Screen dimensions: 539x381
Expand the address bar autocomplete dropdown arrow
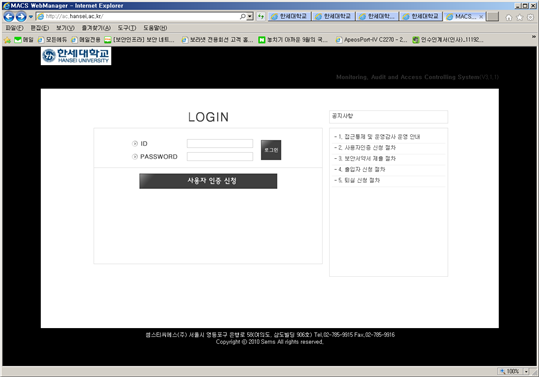250,17
